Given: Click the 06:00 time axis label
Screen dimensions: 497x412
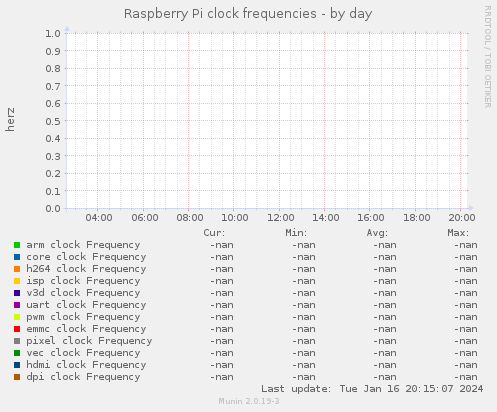Looking at the screenshot, I should pos(145,218).
